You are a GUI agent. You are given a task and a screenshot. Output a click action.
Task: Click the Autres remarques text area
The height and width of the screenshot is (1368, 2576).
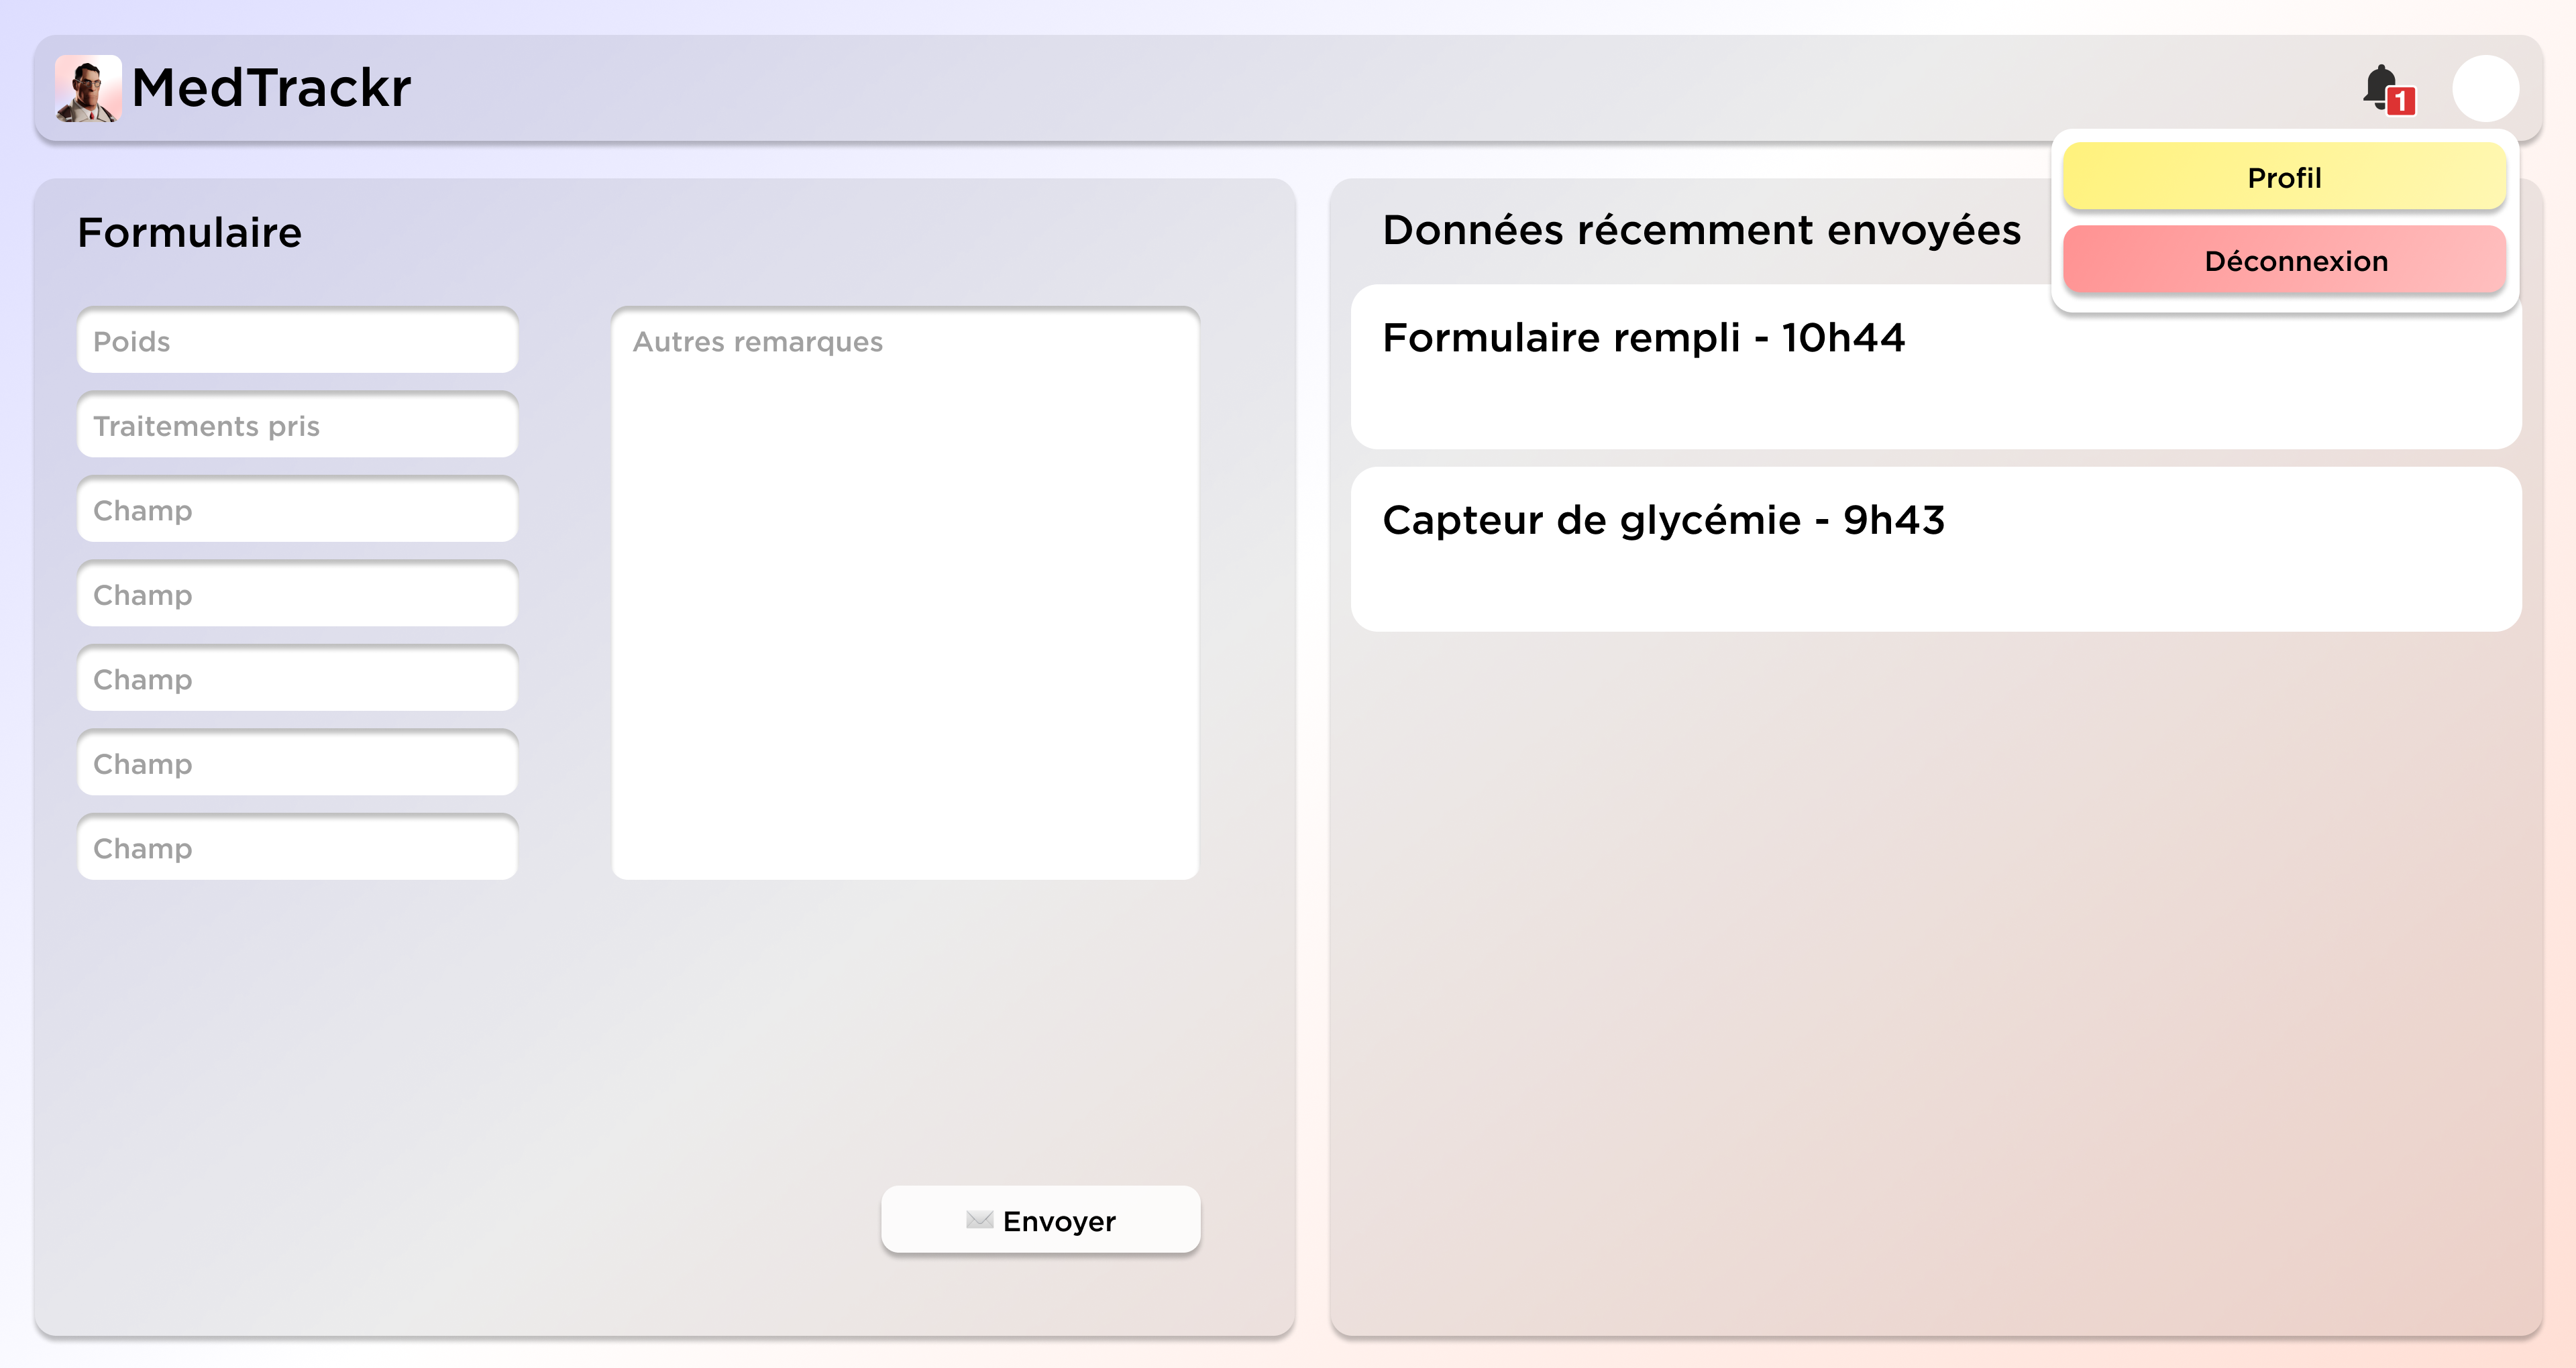coord(905,594)
